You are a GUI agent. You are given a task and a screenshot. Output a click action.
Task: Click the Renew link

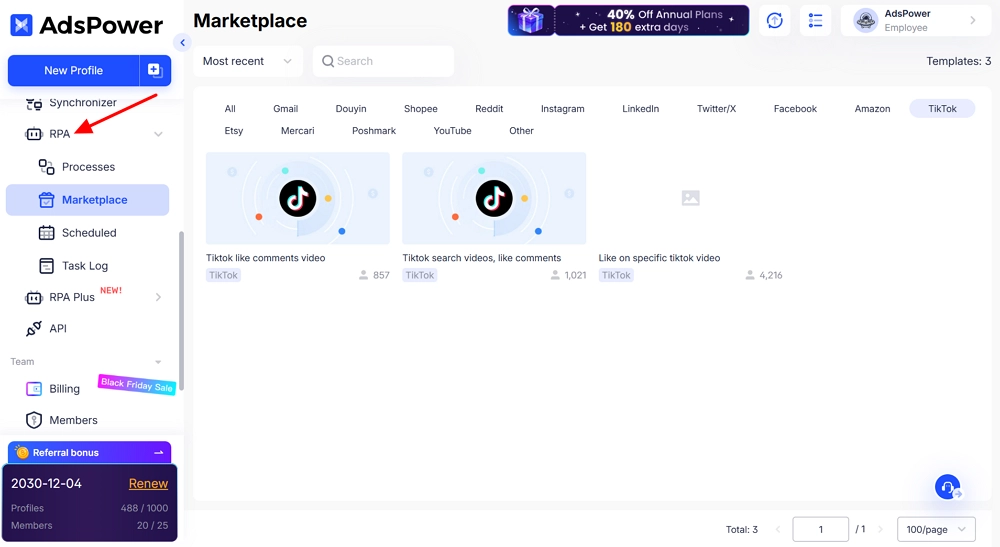tap(149, 484)
